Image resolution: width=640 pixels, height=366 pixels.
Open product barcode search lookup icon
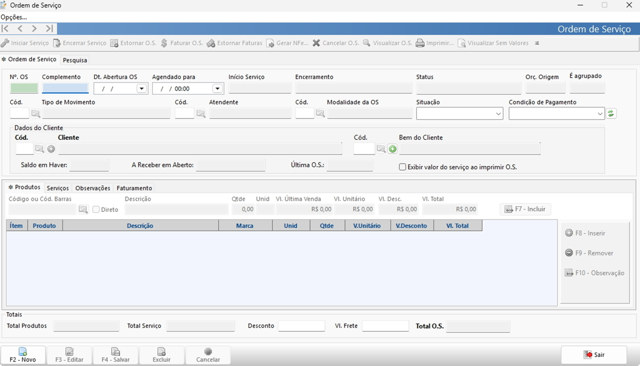point(83,209)
